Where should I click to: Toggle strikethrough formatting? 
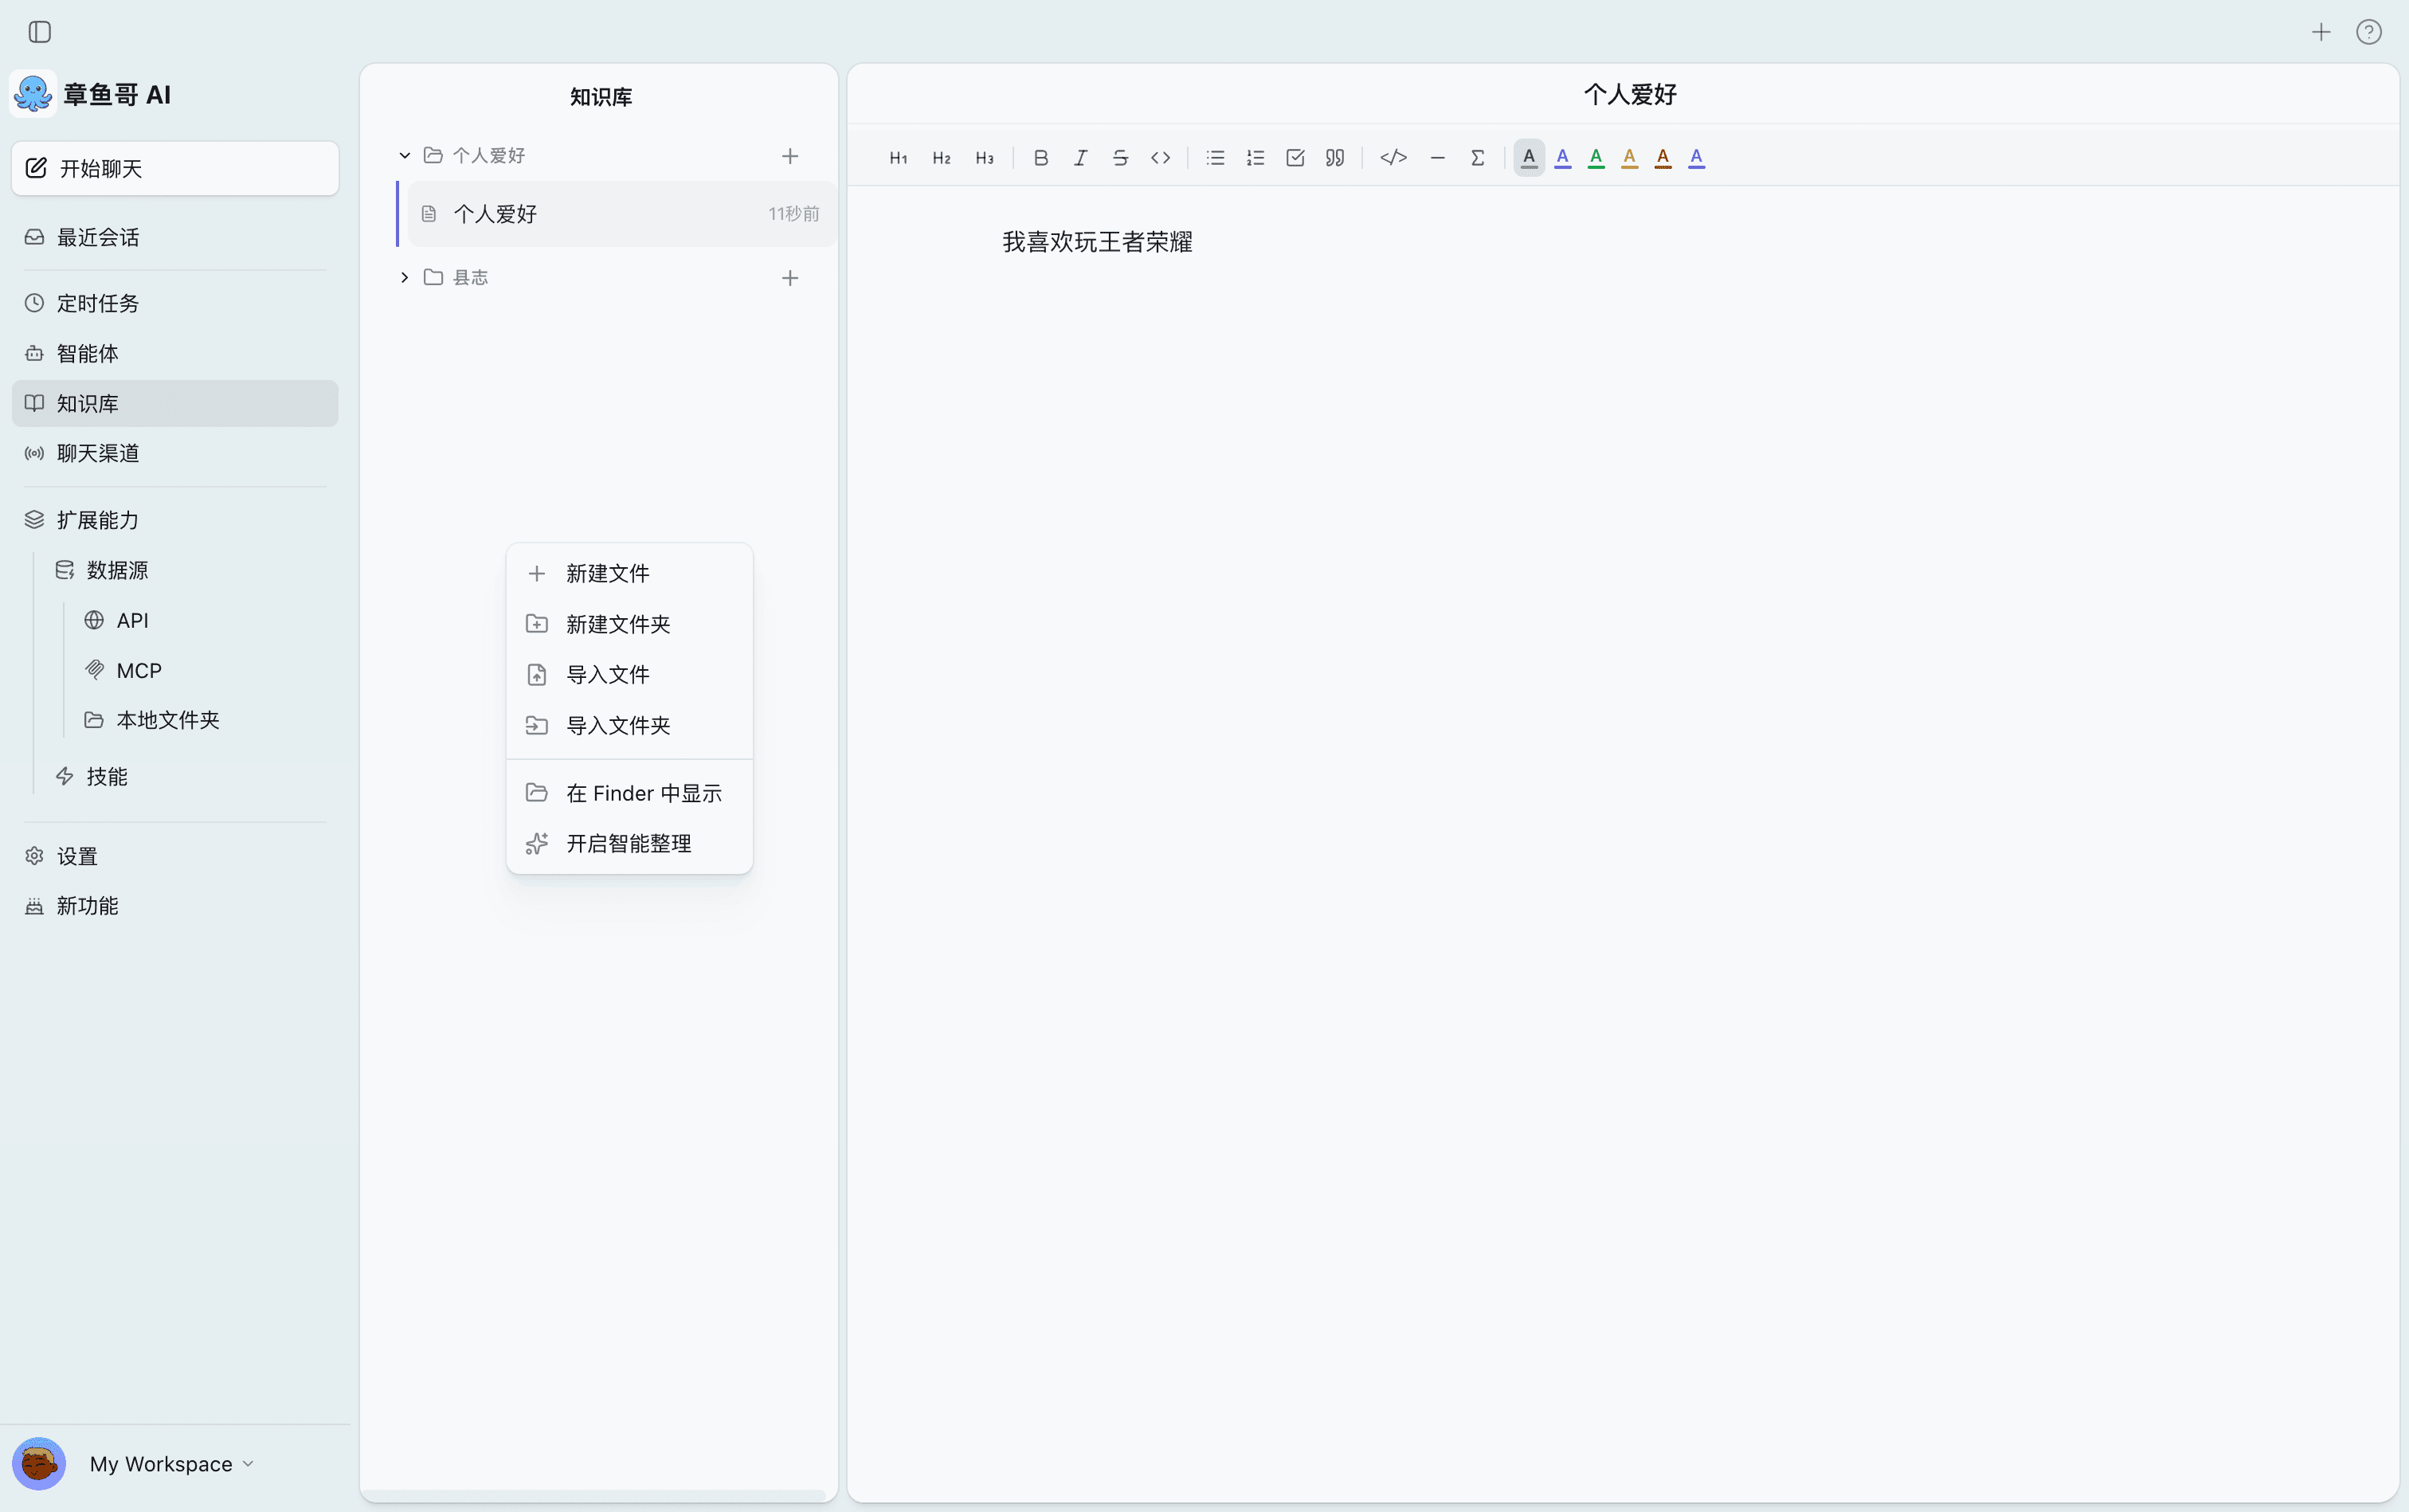pyautogui.click(x=1120, y=157)
